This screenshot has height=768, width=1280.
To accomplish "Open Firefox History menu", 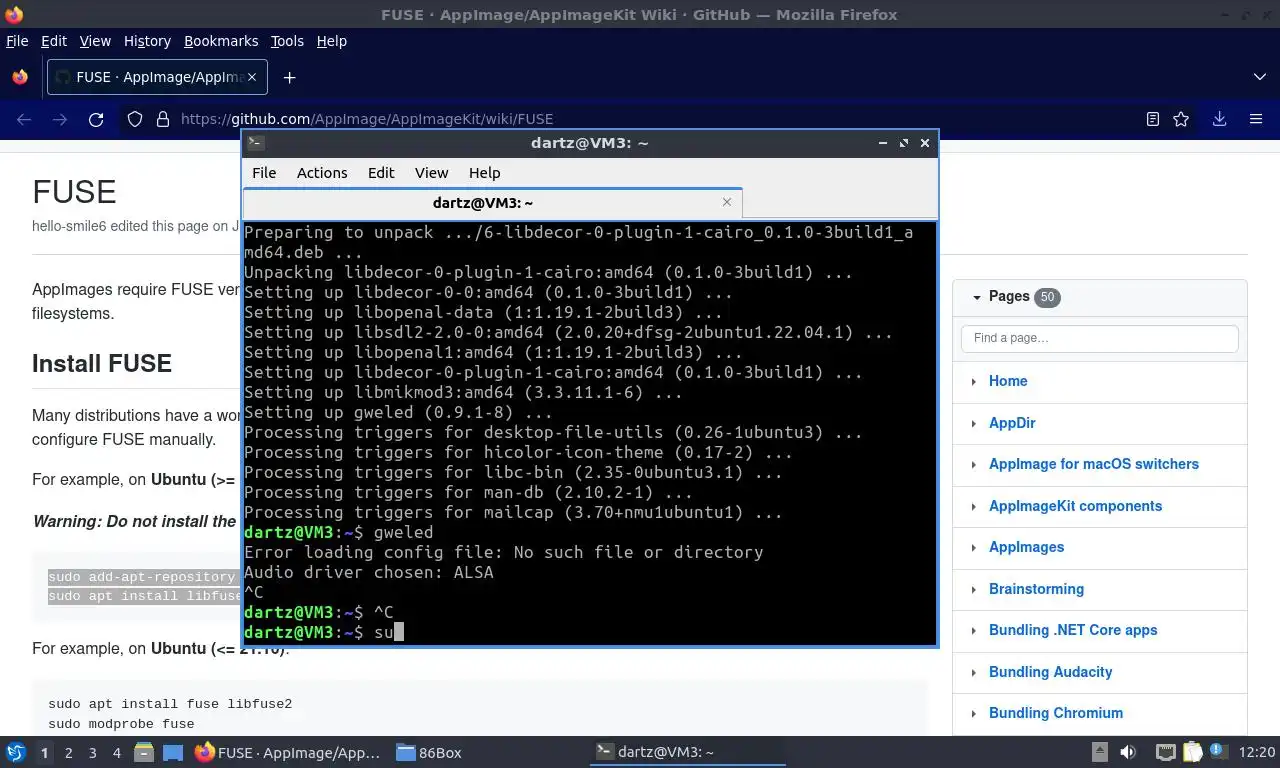I will click(147, 41).
